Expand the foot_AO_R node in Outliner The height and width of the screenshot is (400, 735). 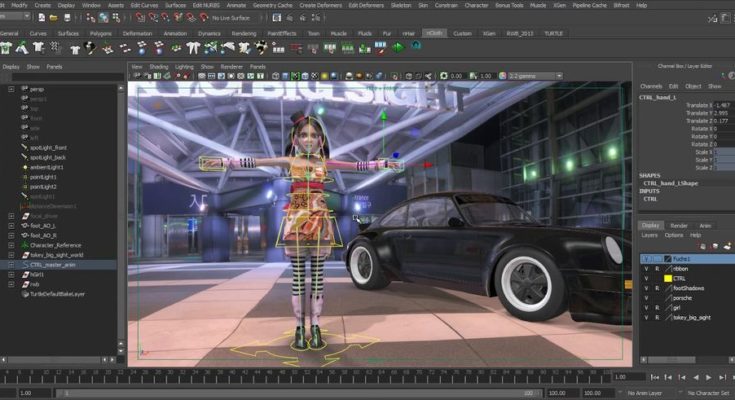coord(11,235)
